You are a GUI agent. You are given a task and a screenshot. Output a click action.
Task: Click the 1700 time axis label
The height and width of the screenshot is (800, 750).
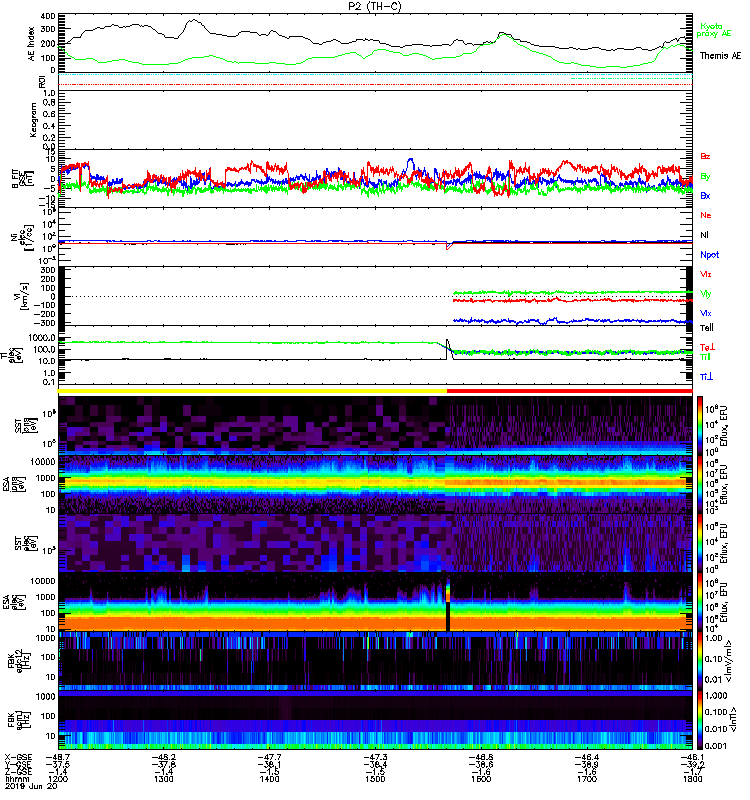click(x=587, y=779)
